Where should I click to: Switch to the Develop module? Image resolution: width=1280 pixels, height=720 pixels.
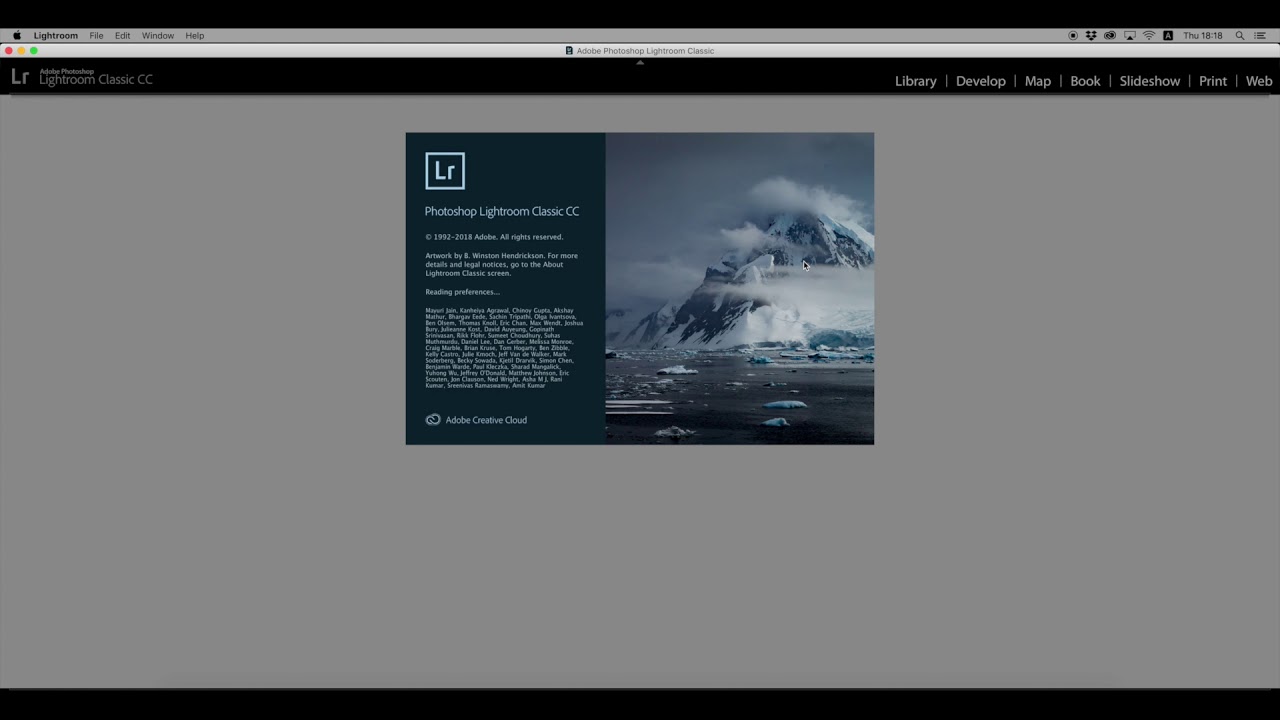coord(981,81)
